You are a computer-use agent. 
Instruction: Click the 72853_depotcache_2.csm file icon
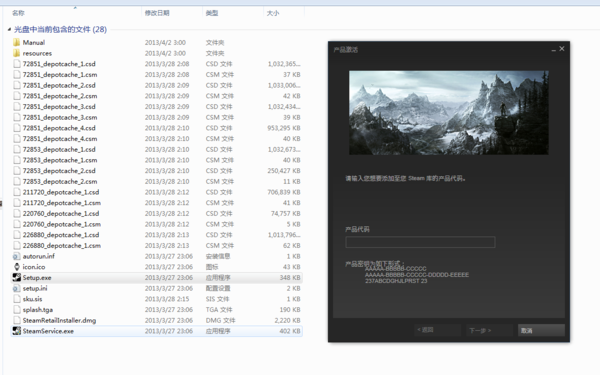point(16,181)
